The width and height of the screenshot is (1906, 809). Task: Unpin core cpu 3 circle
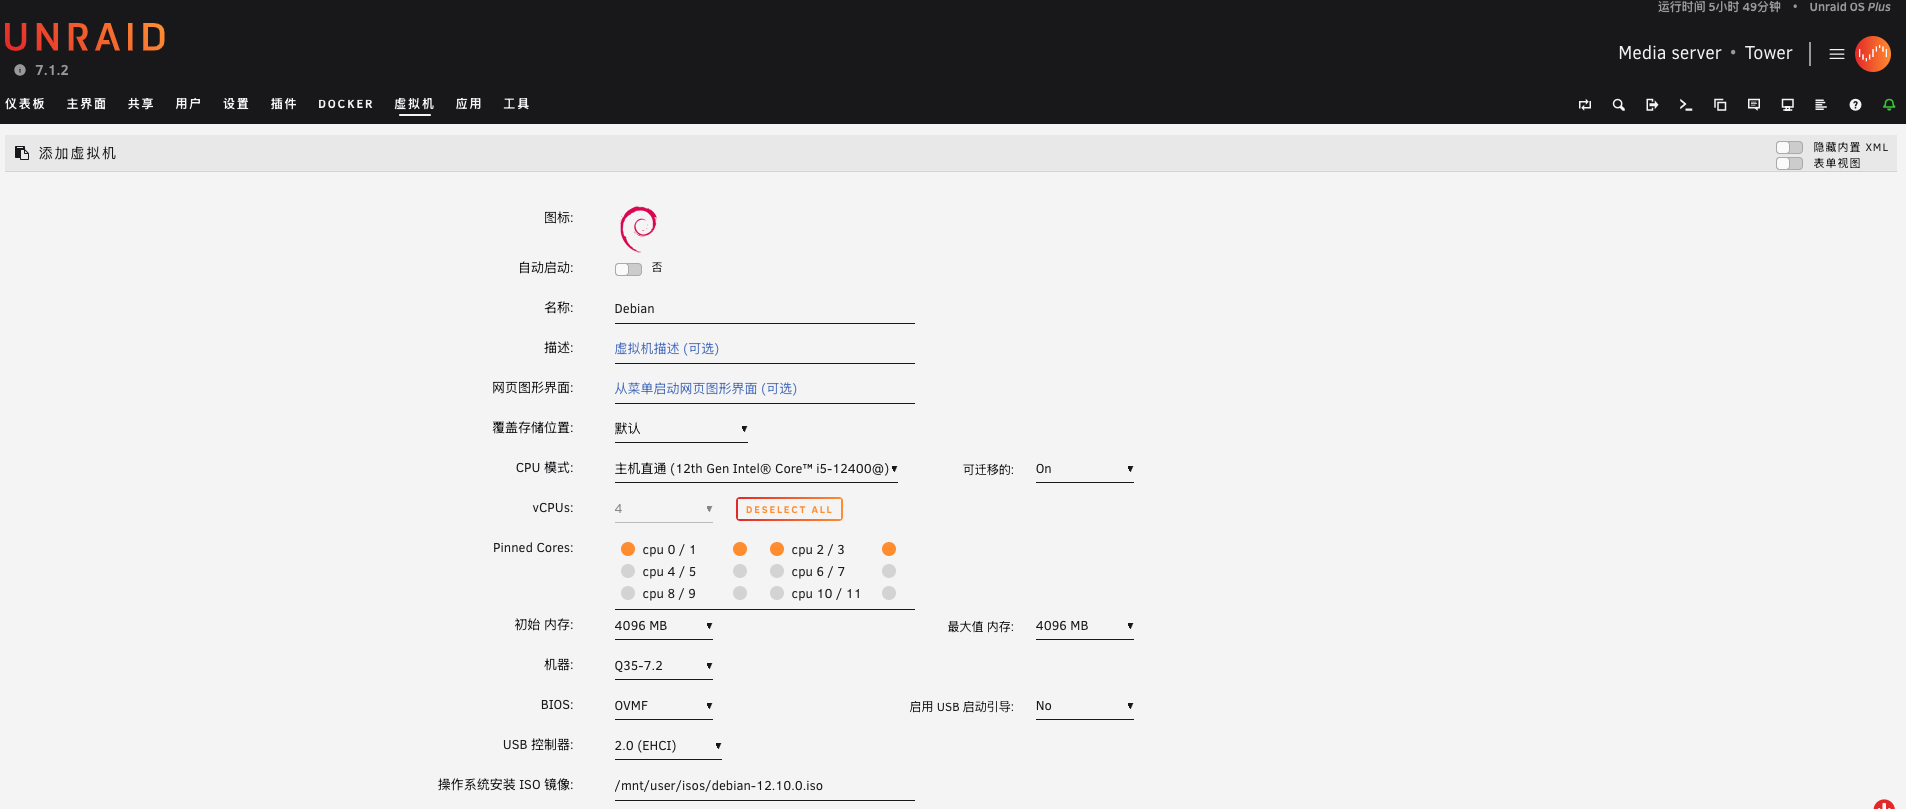coord(889,549)
